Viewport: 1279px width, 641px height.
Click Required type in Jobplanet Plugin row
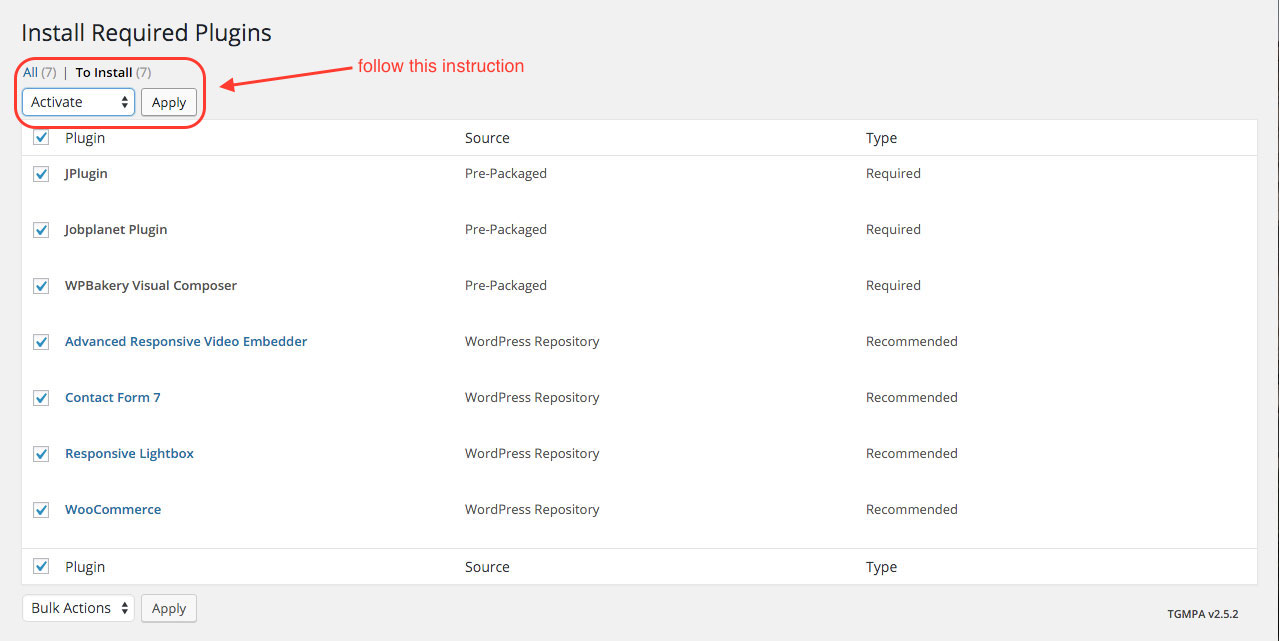click(x=893, y=229)
